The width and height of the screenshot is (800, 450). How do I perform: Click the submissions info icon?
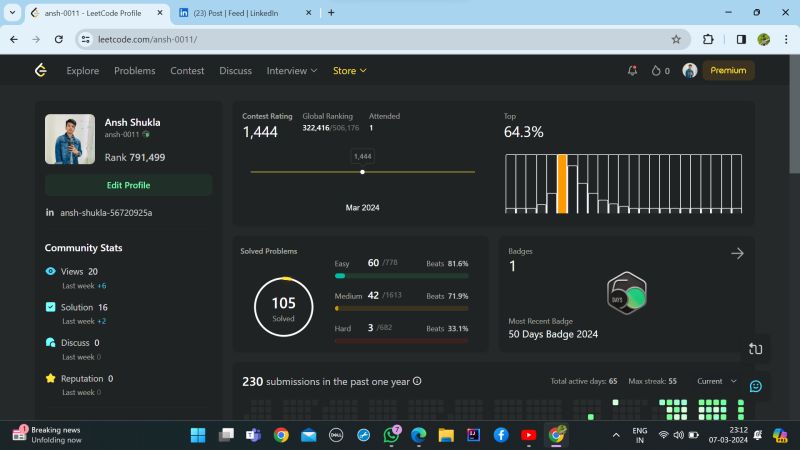417,381
